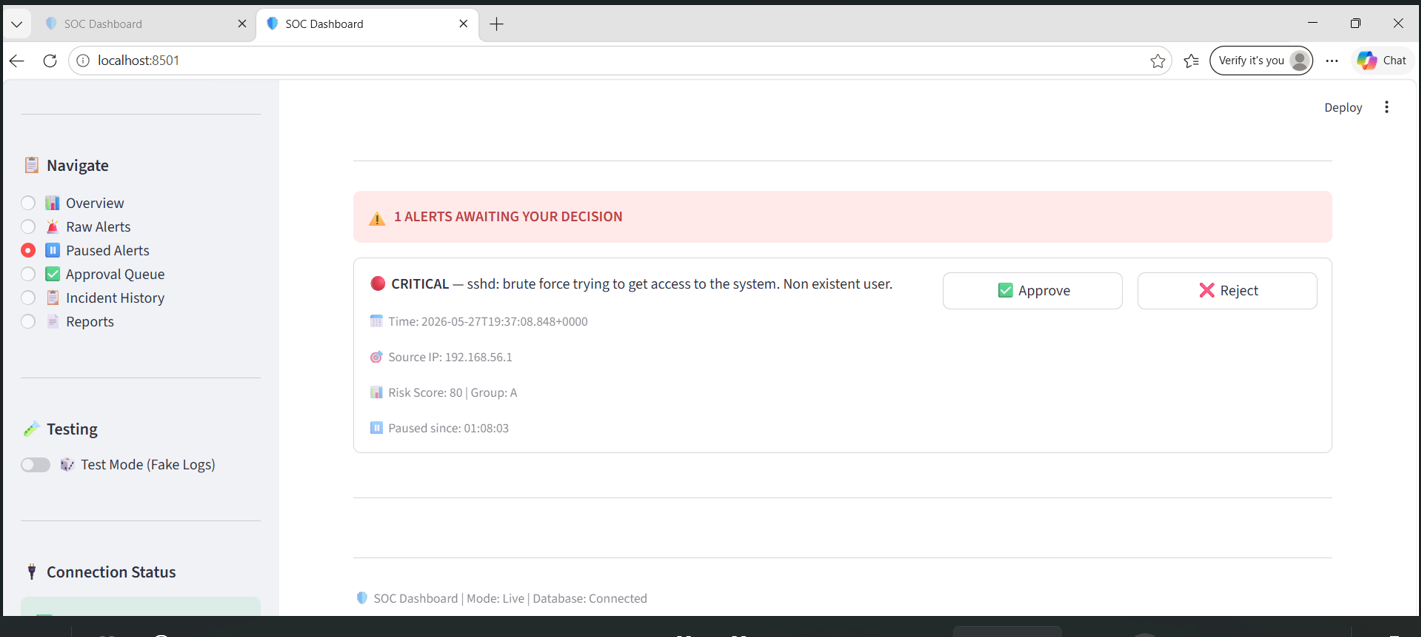The image size is (1421, 637).
Task: Click the Connection Status heading
Action: coord(111,572)
